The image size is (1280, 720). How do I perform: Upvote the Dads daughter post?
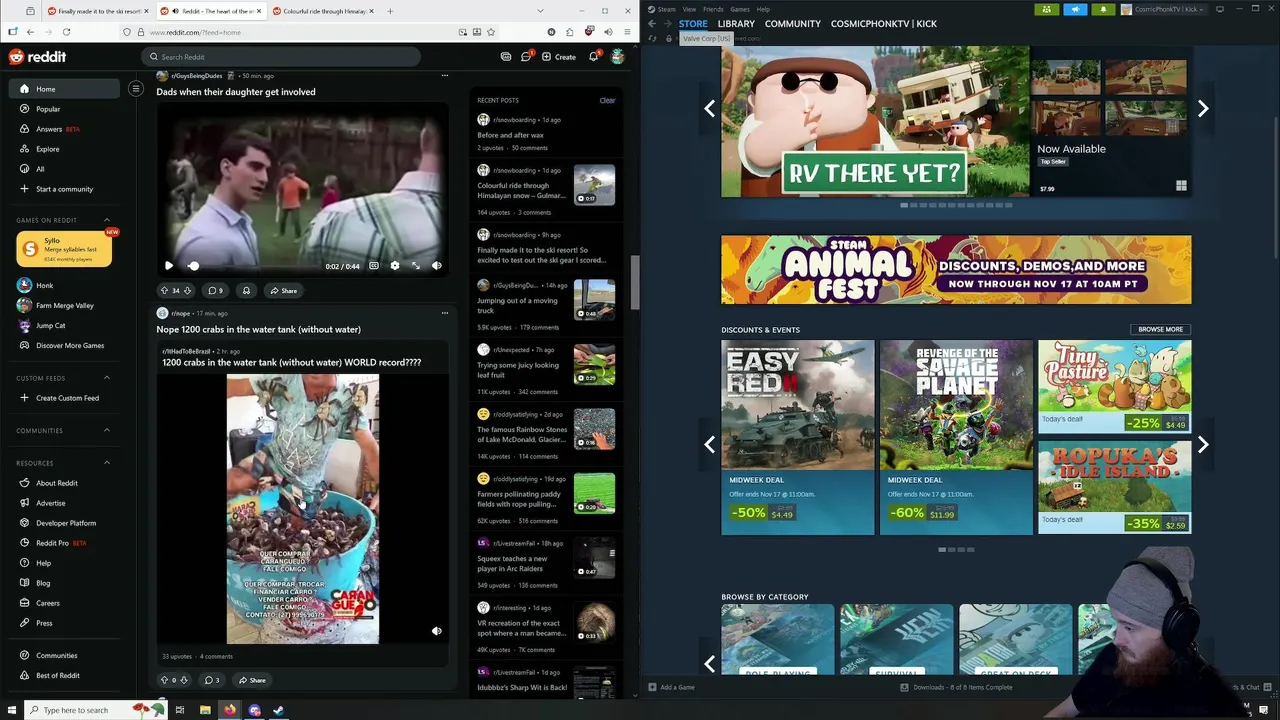click(164, 291)
